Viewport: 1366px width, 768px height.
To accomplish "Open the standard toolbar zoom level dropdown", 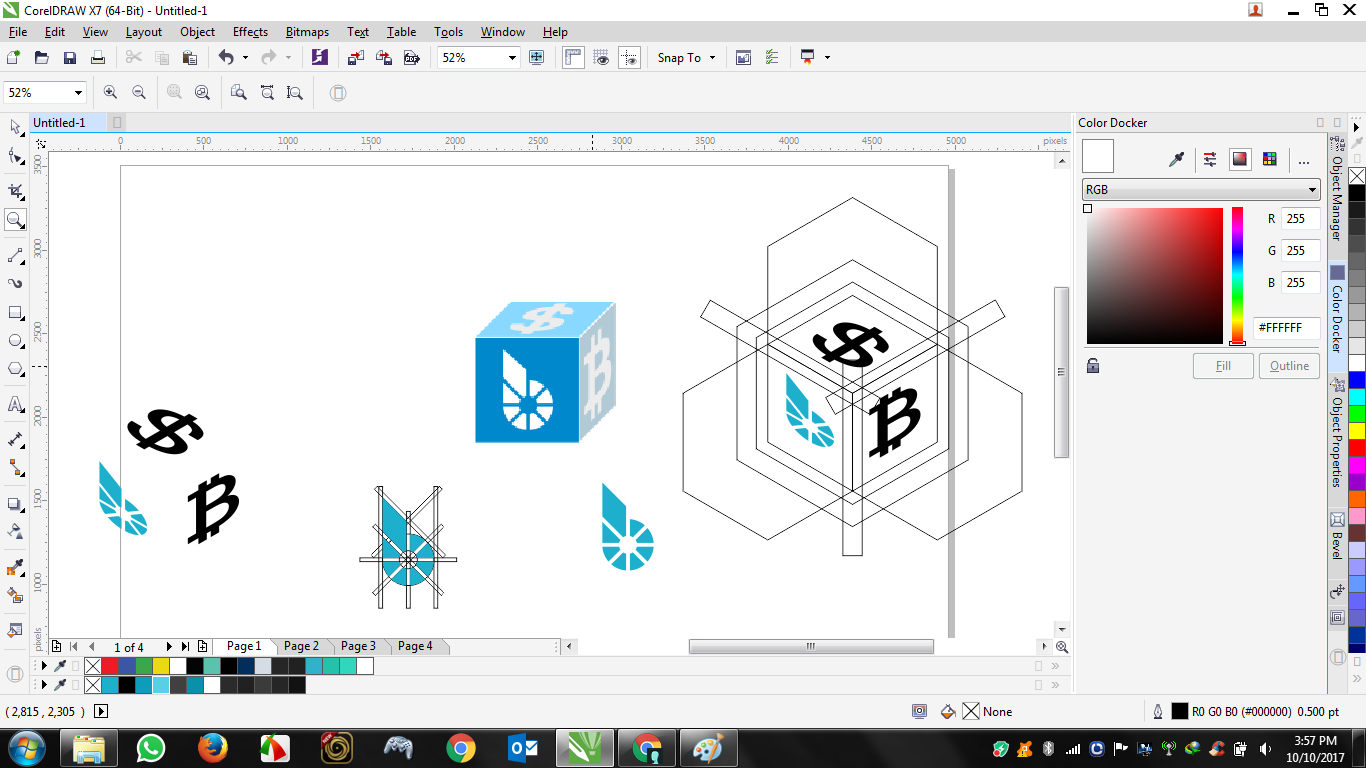I will (x=513, y=58).
